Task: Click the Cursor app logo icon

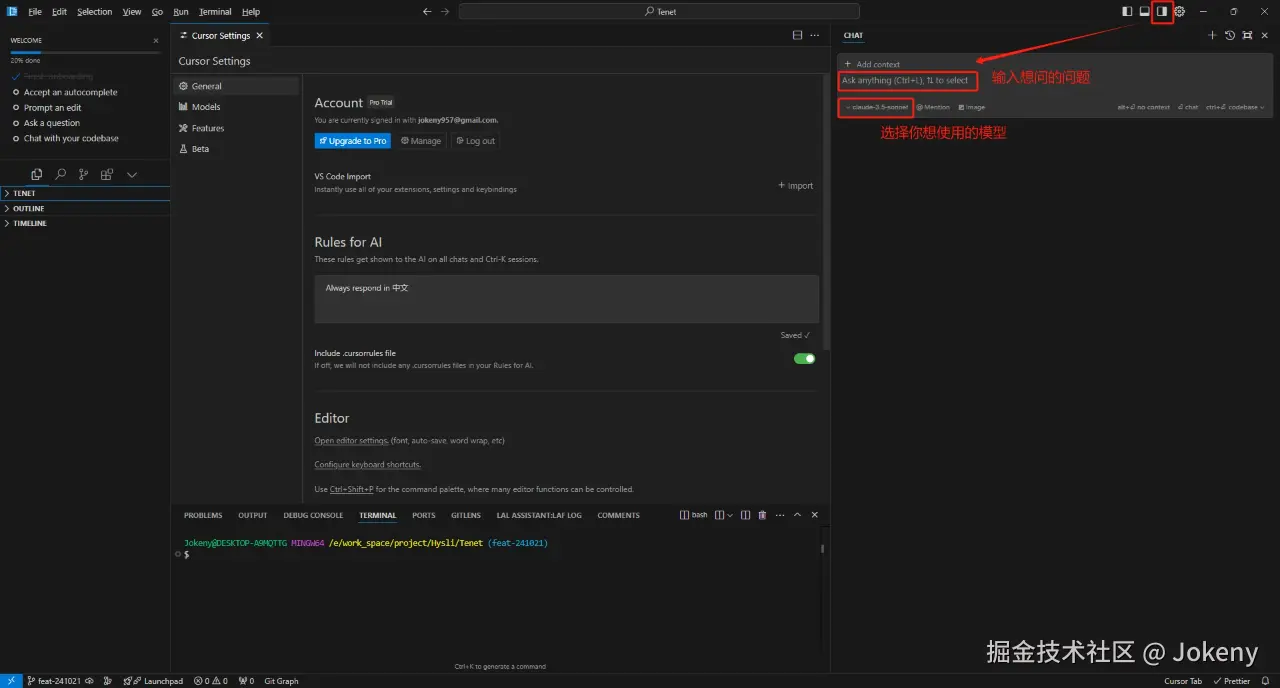Action: (12, 11)
